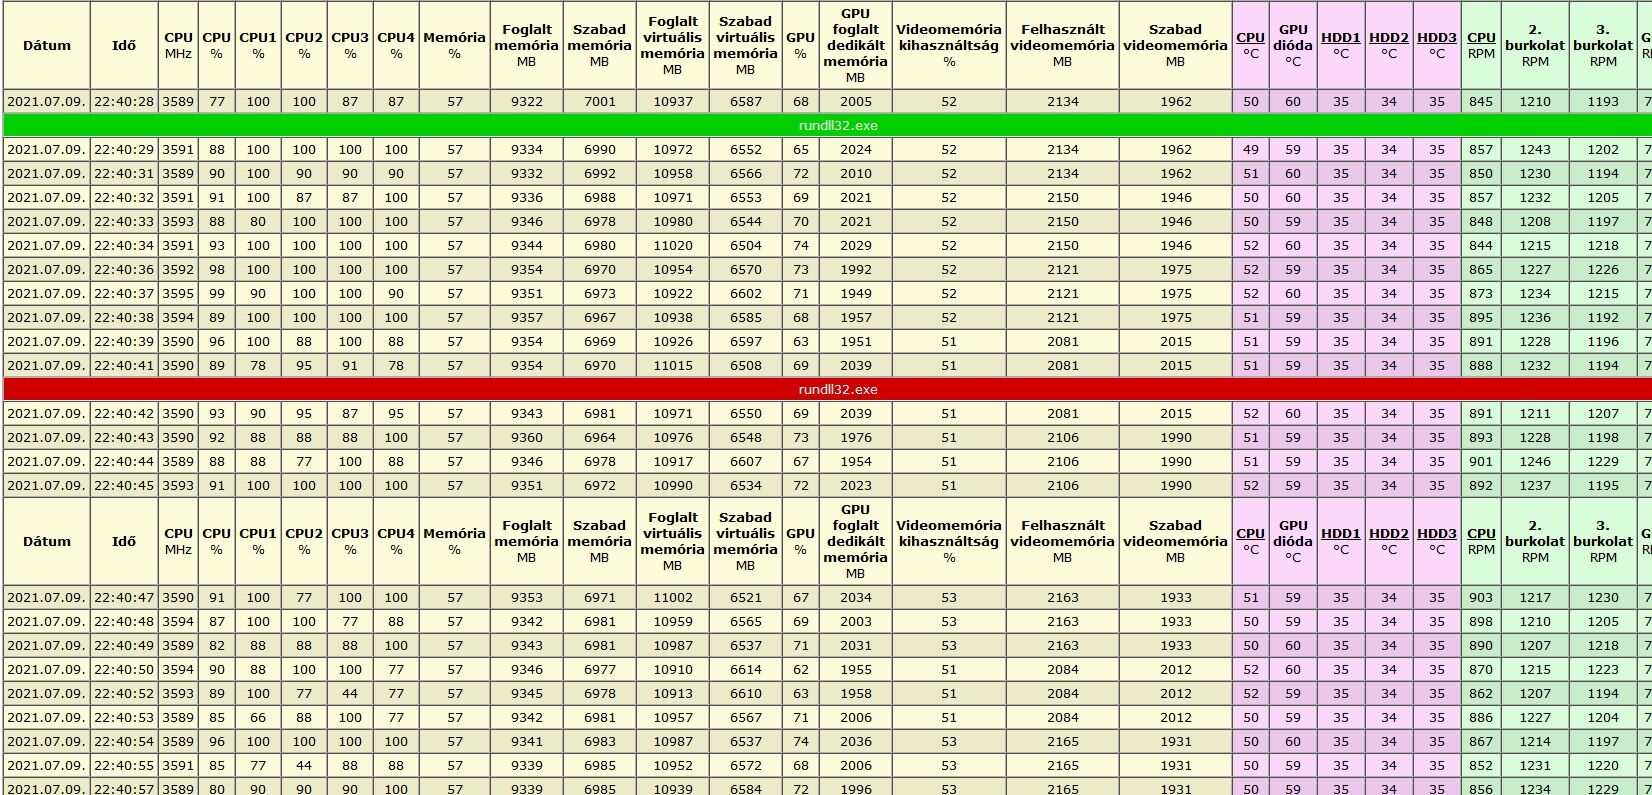Select the time cell 22:40:39
This screenshot has height=795, width=1652.
(x=124, y=342)
